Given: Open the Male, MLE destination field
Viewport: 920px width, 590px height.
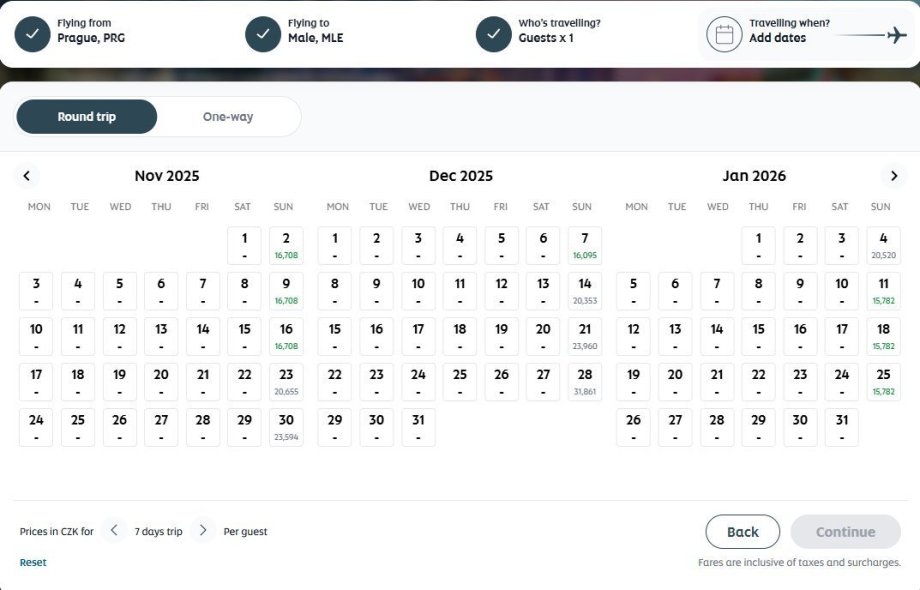Looking at the screenshot, I should click(315, 38).
